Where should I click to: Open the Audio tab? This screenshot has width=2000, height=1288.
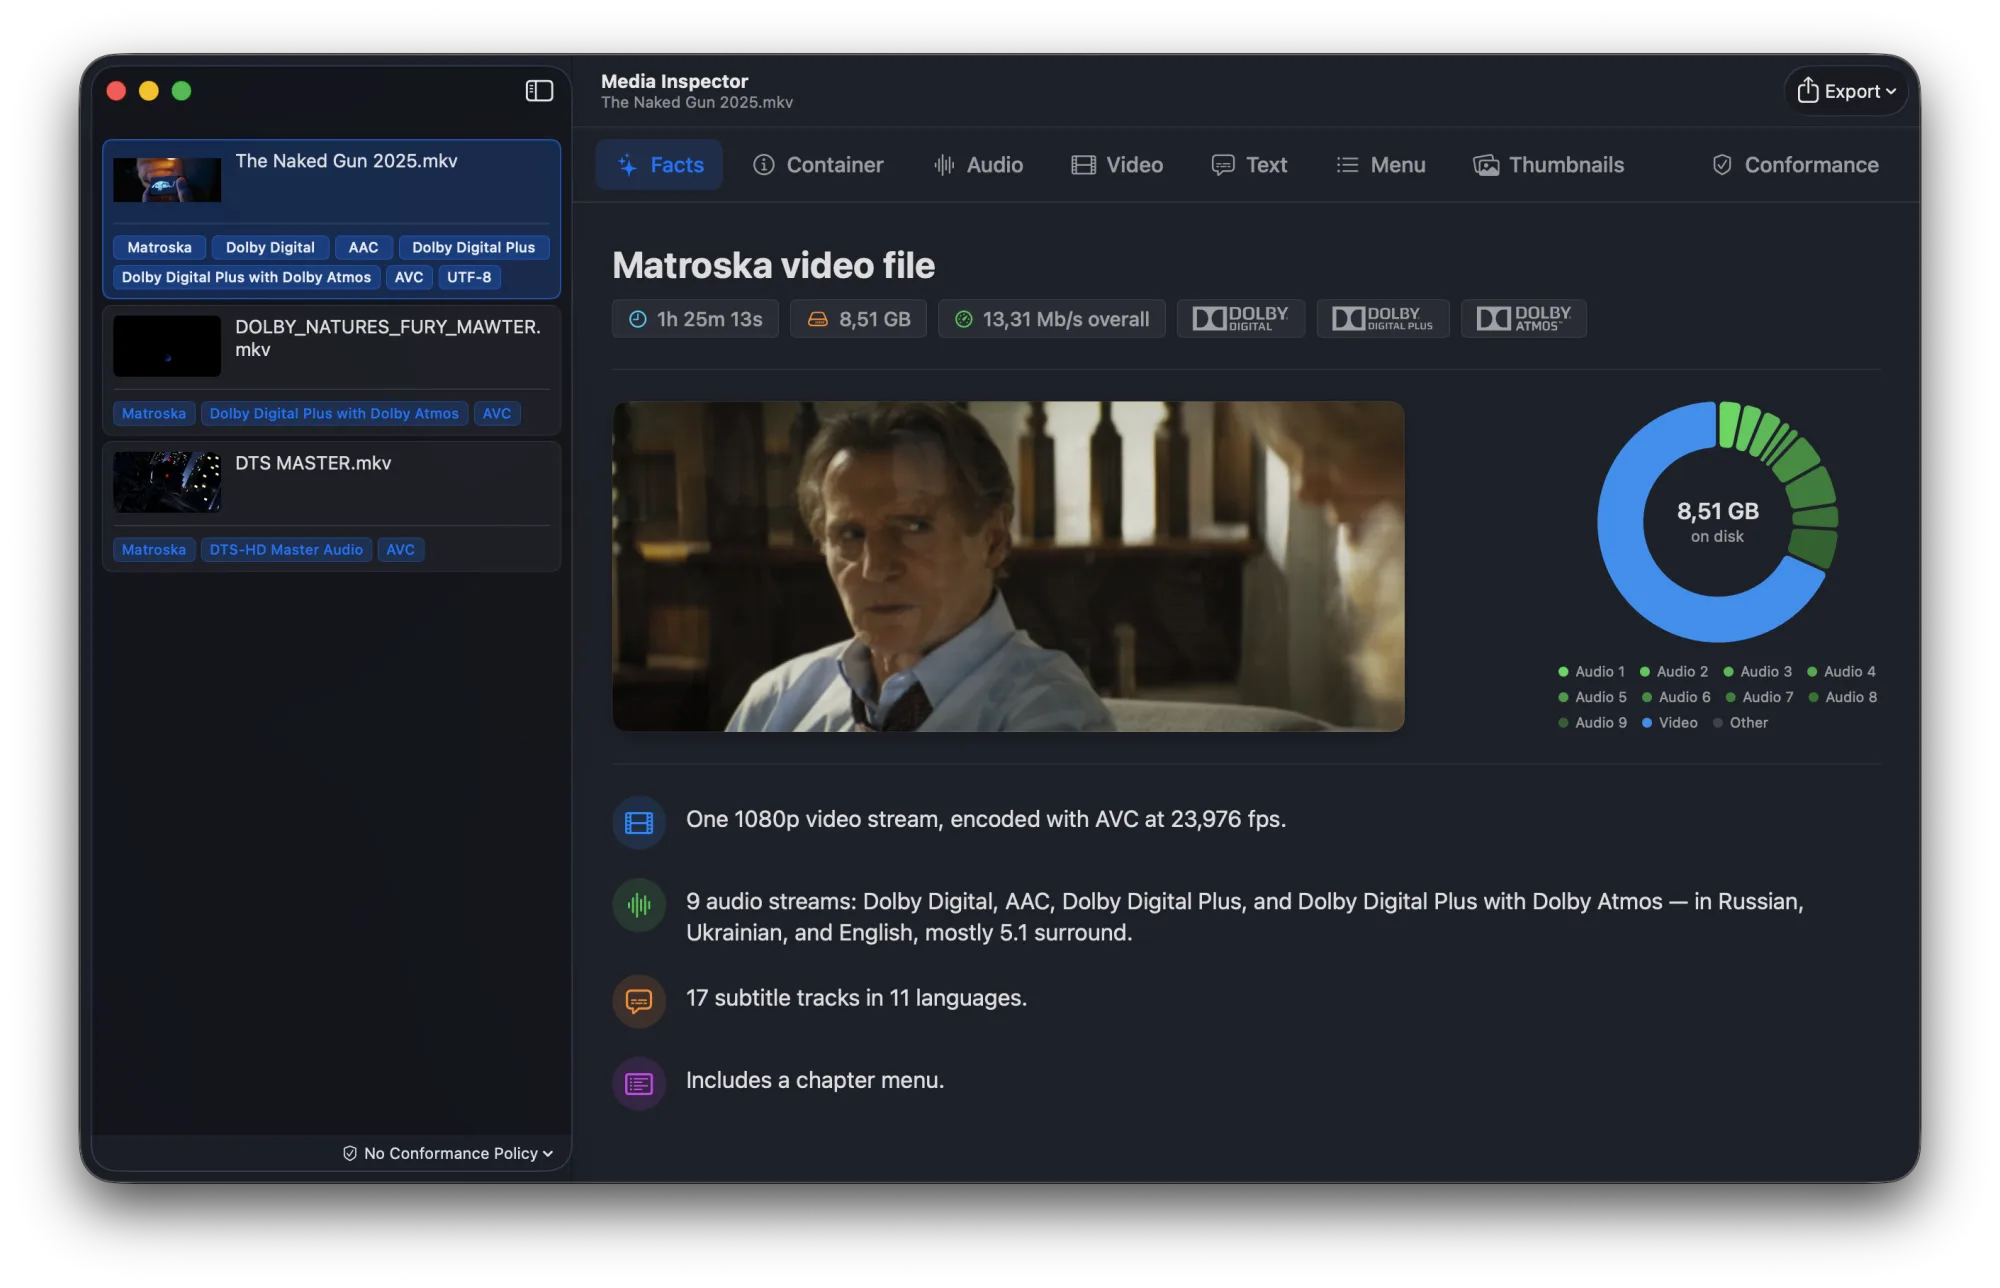(978, 165)
